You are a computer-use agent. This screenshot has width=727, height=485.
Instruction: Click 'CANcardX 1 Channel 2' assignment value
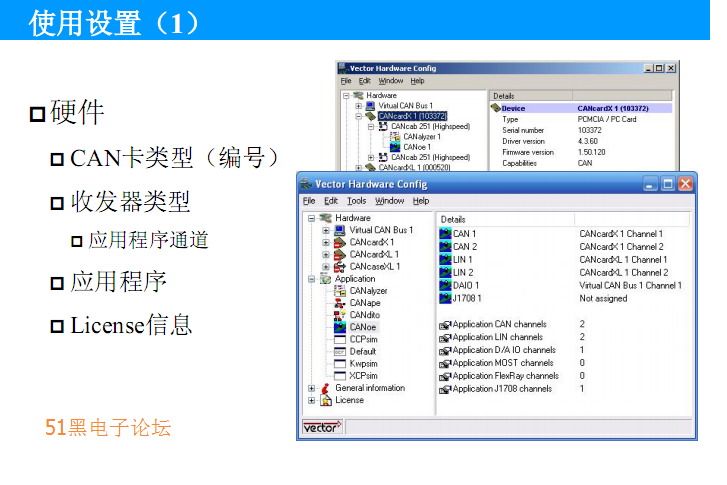click(621, 247)
